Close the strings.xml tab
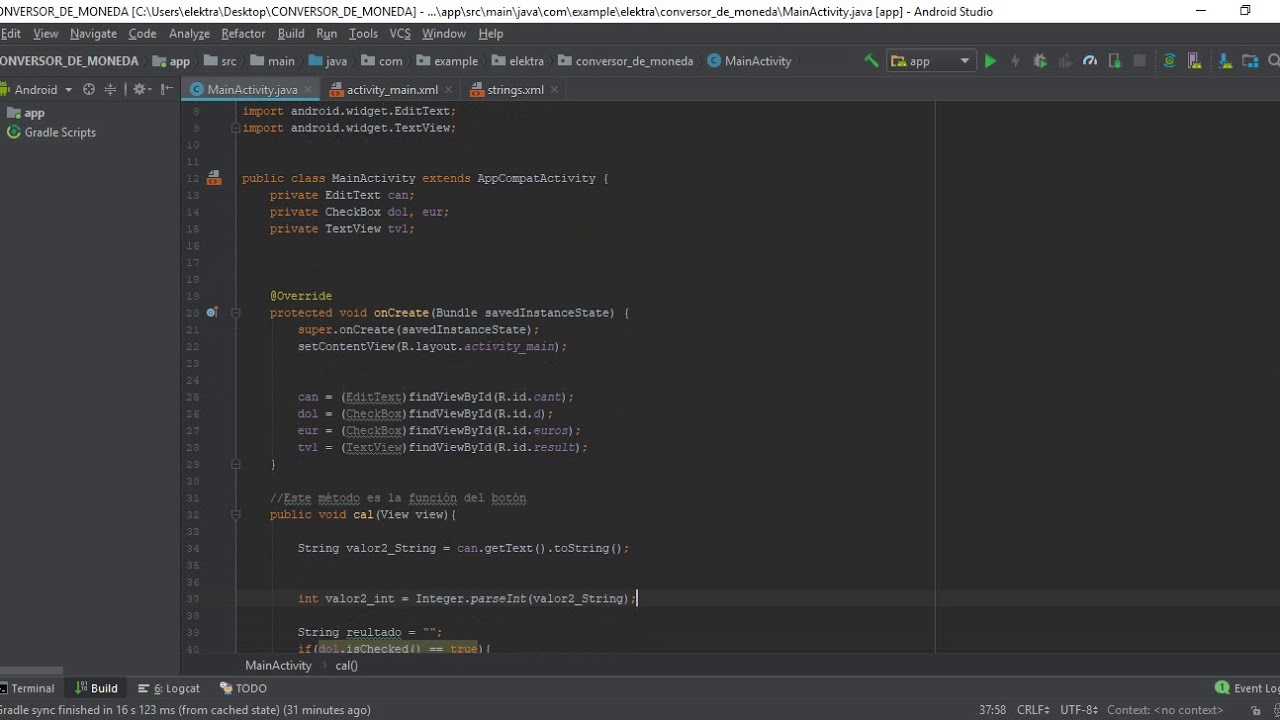The height and width of the screenshot is (720, 1280). click(555, 89)
